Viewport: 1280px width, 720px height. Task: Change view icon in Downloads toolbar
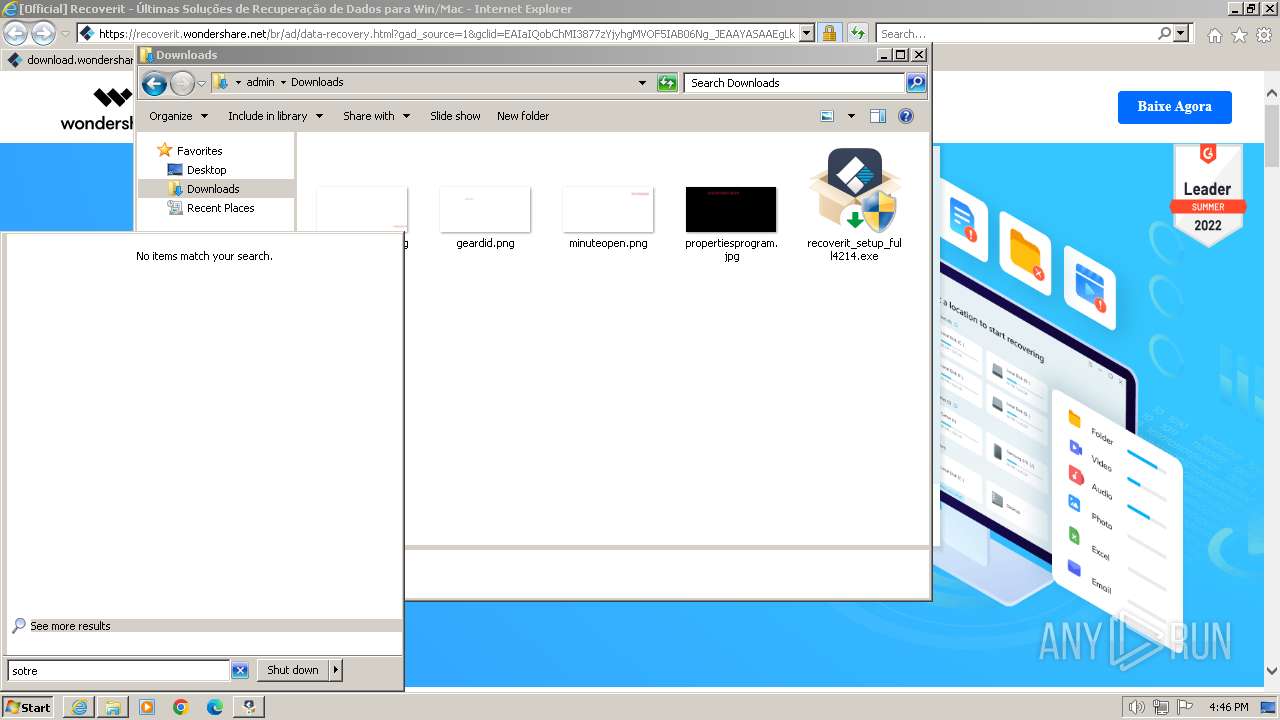tap(827, 116)
